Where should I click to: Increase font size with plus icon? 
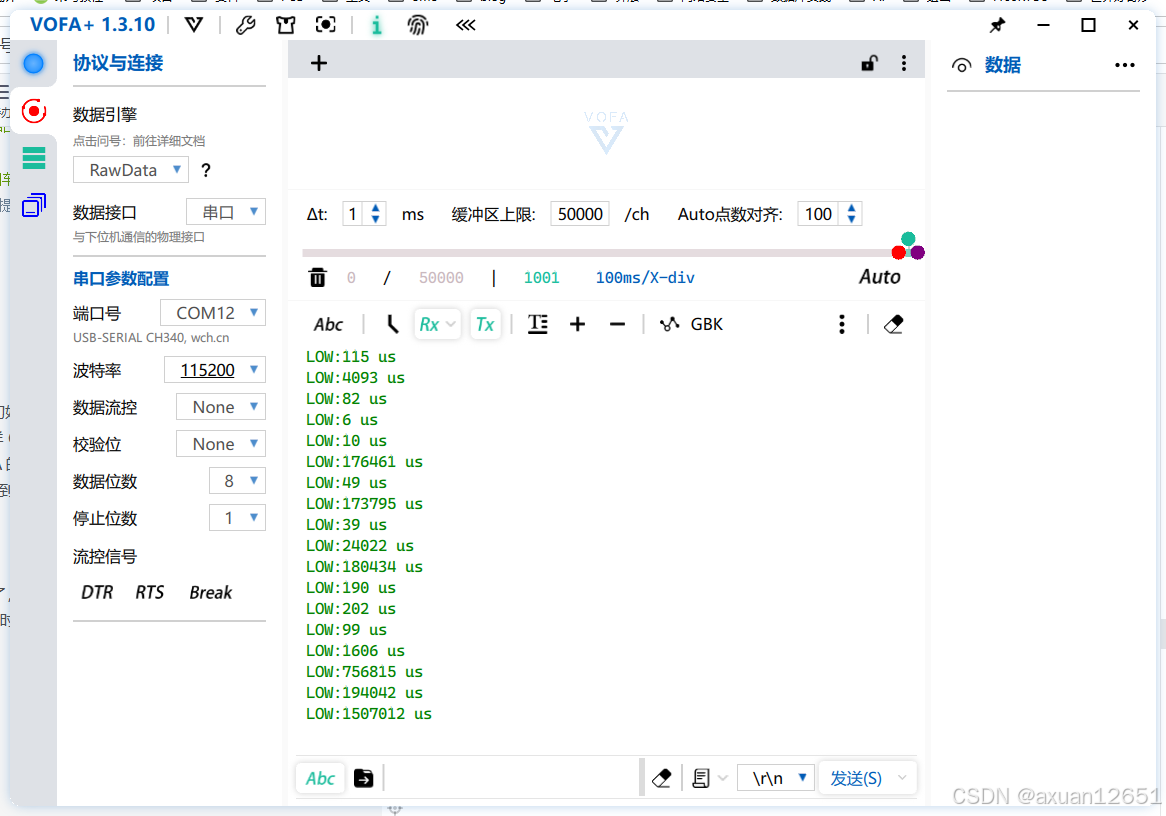[578, 324]
